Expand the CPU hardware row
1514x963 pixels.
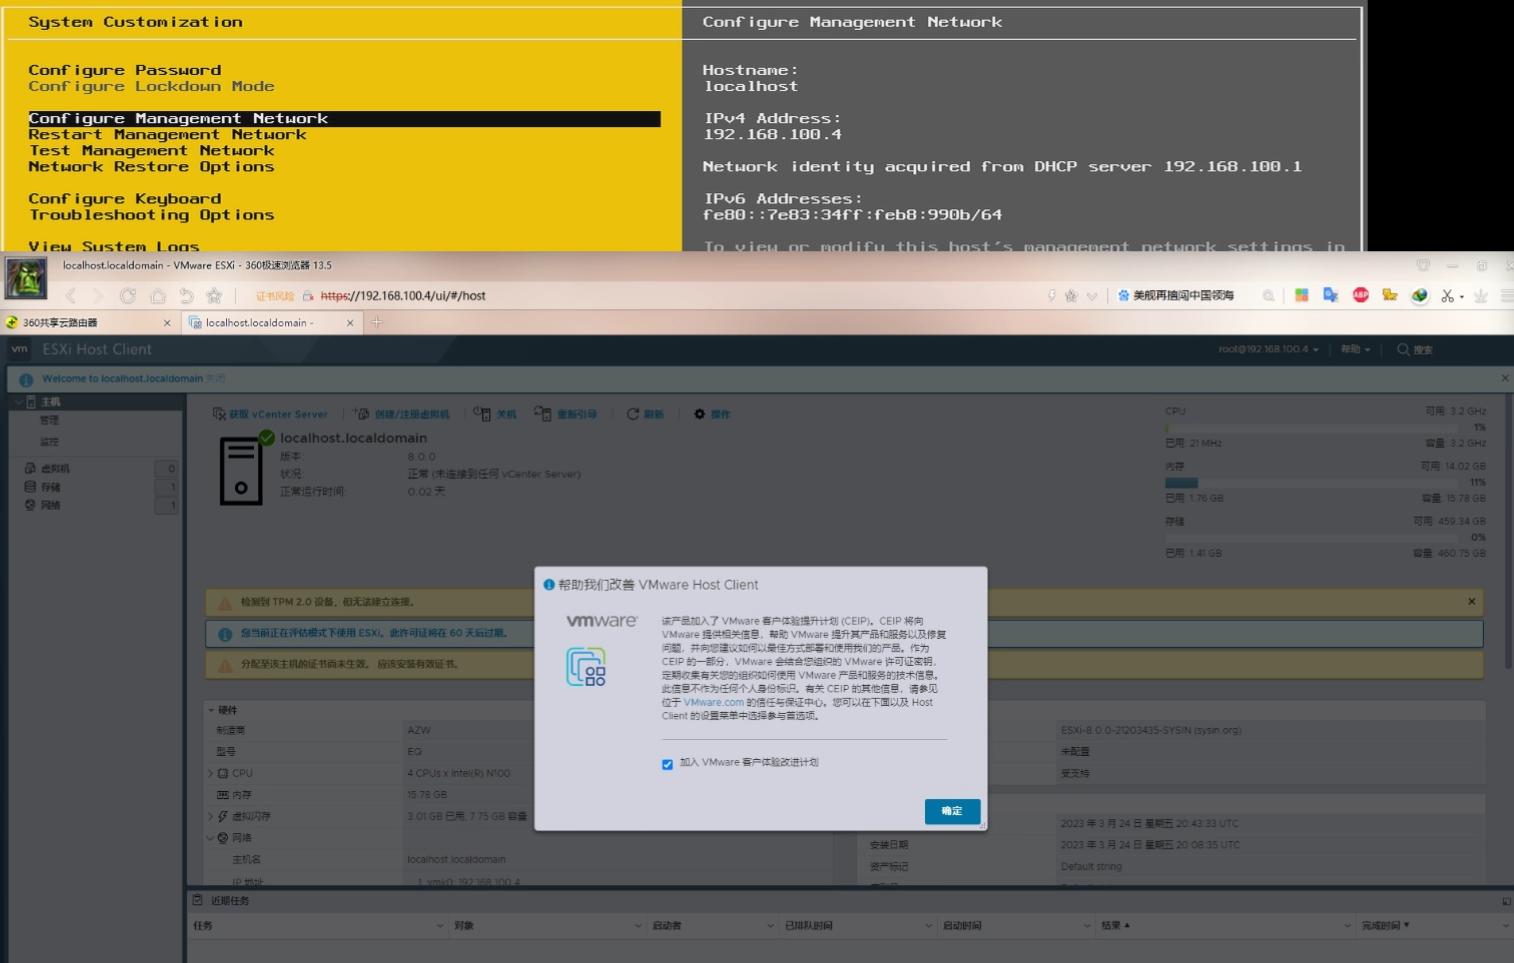coord(211,773)
